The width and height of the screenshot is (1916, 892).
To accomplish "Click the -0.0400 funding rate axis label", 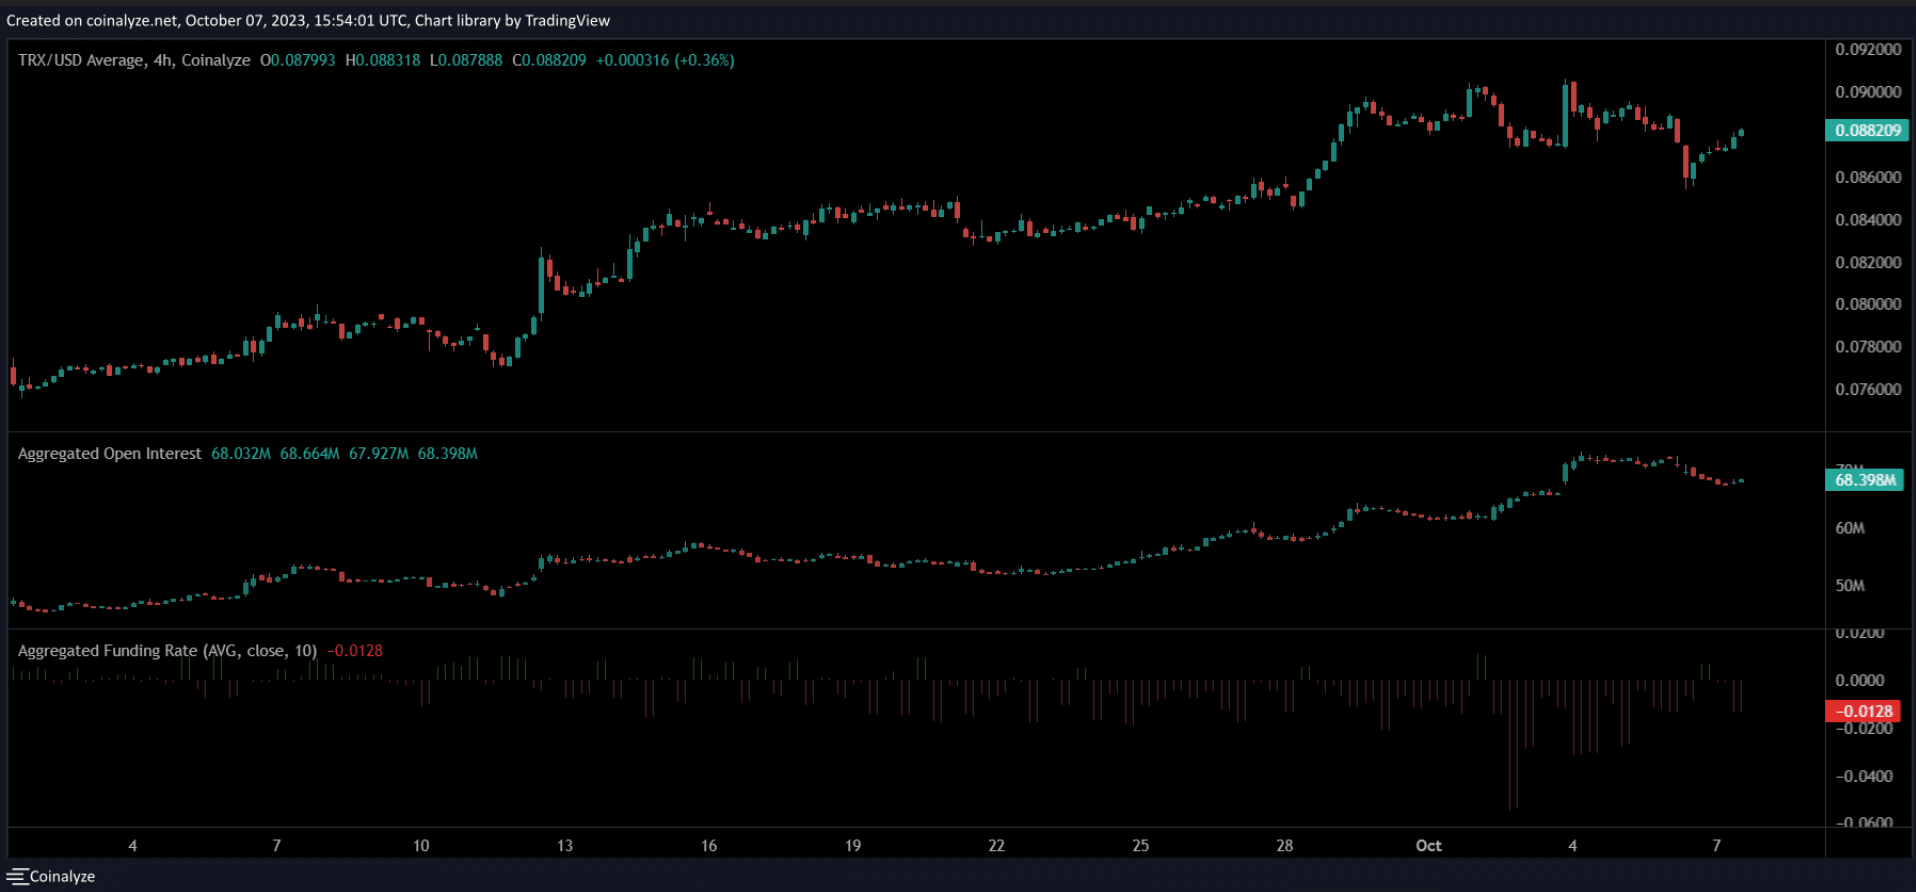I will tap(1864, 777).
